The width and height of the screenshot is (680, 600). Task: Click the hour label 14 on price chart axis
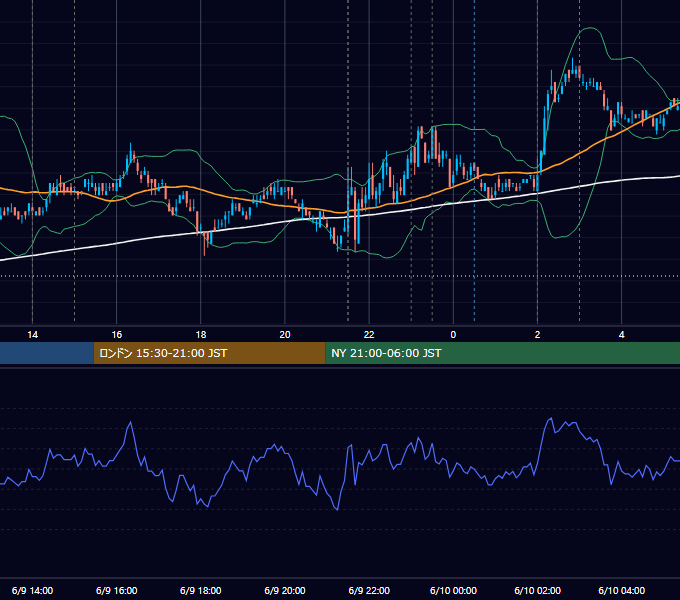[x=33, y=335]
